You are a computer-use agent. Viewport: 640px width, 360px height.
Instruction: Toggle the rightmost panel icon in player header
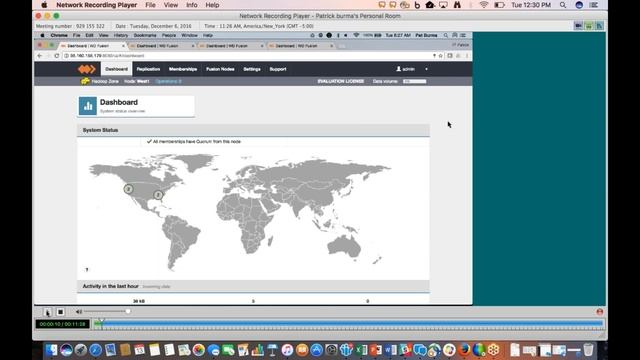coord(599,26)
